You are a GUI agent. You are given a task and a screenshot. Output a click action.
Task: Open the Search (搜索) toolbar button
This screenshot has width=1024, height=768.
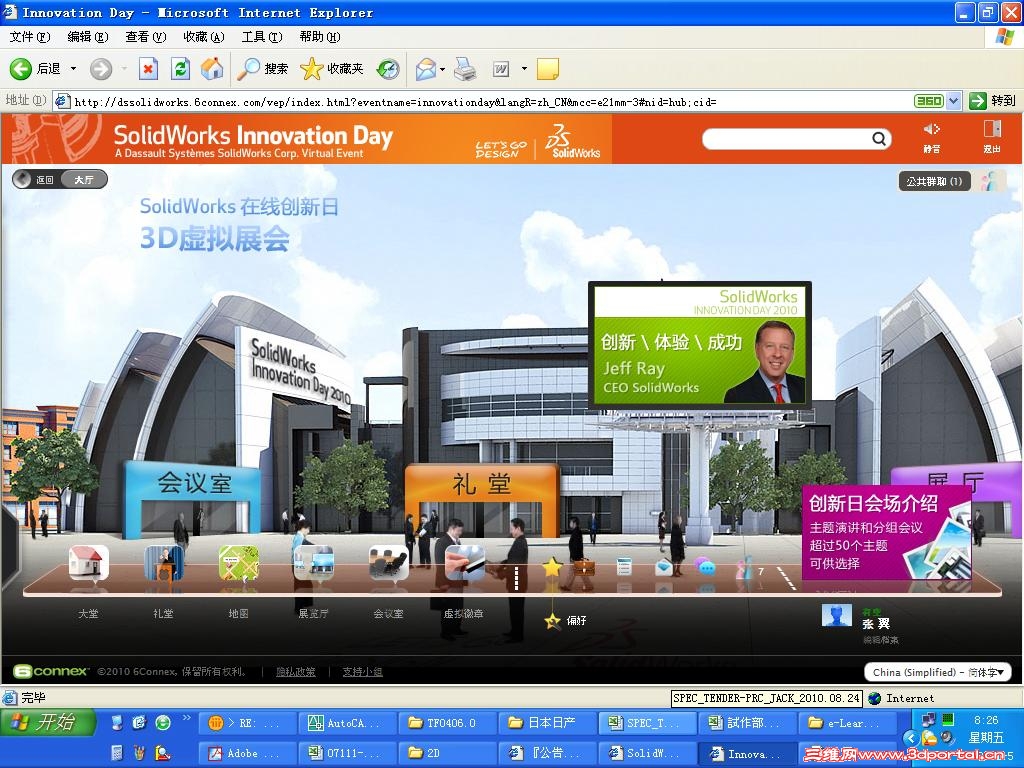point(262,69)
